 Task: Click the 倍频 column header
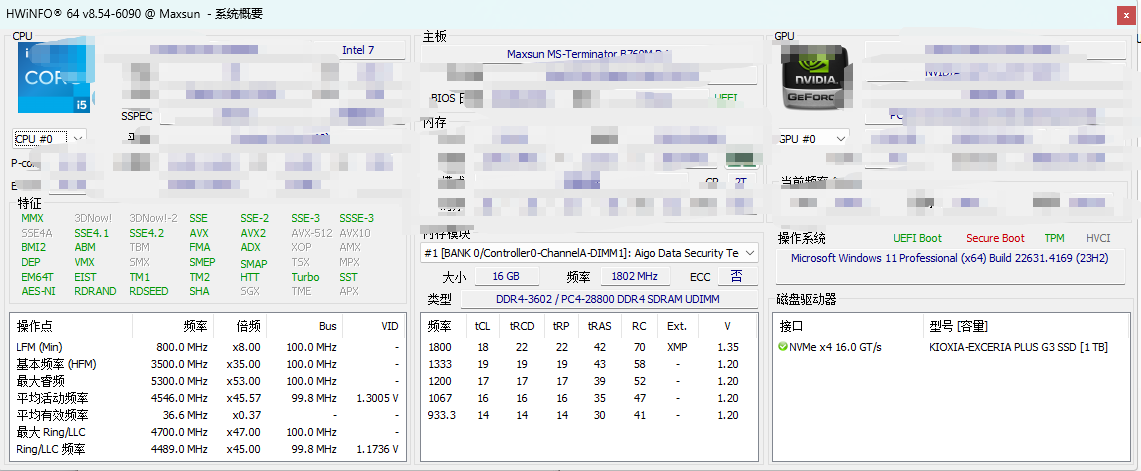(240, 326)
